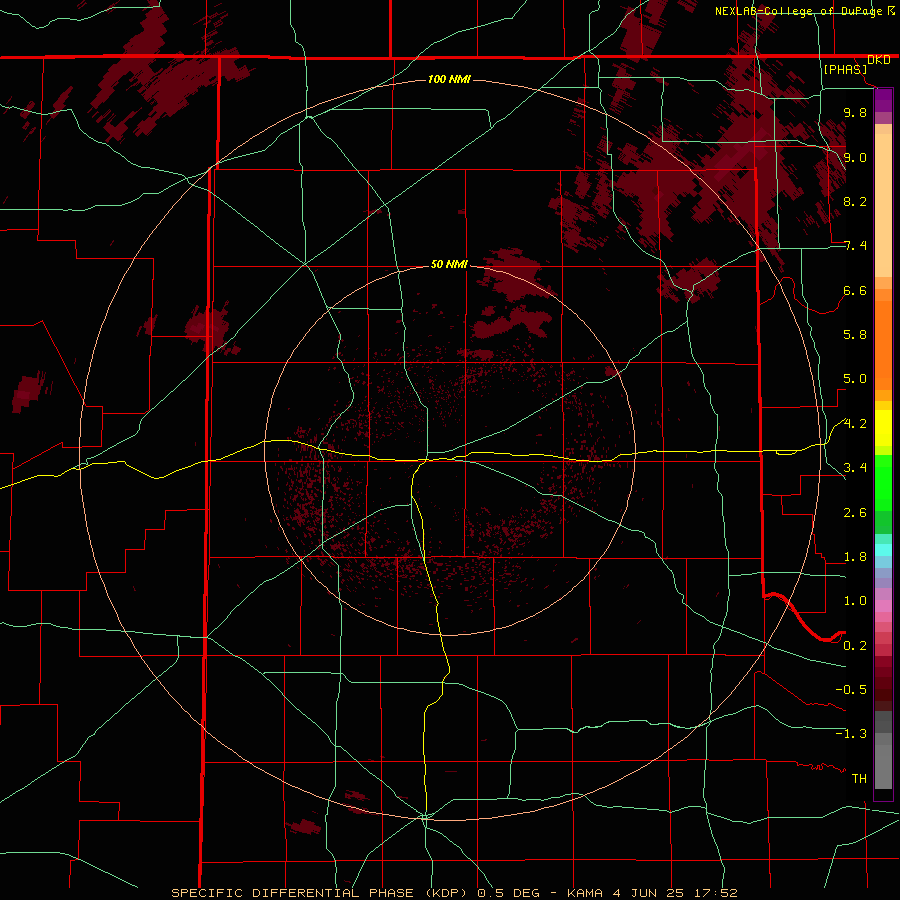The height and width of the screenshot is (900, 900).
Task: Select the -1.3 color scale value
Action: click(x=851, y=734)
